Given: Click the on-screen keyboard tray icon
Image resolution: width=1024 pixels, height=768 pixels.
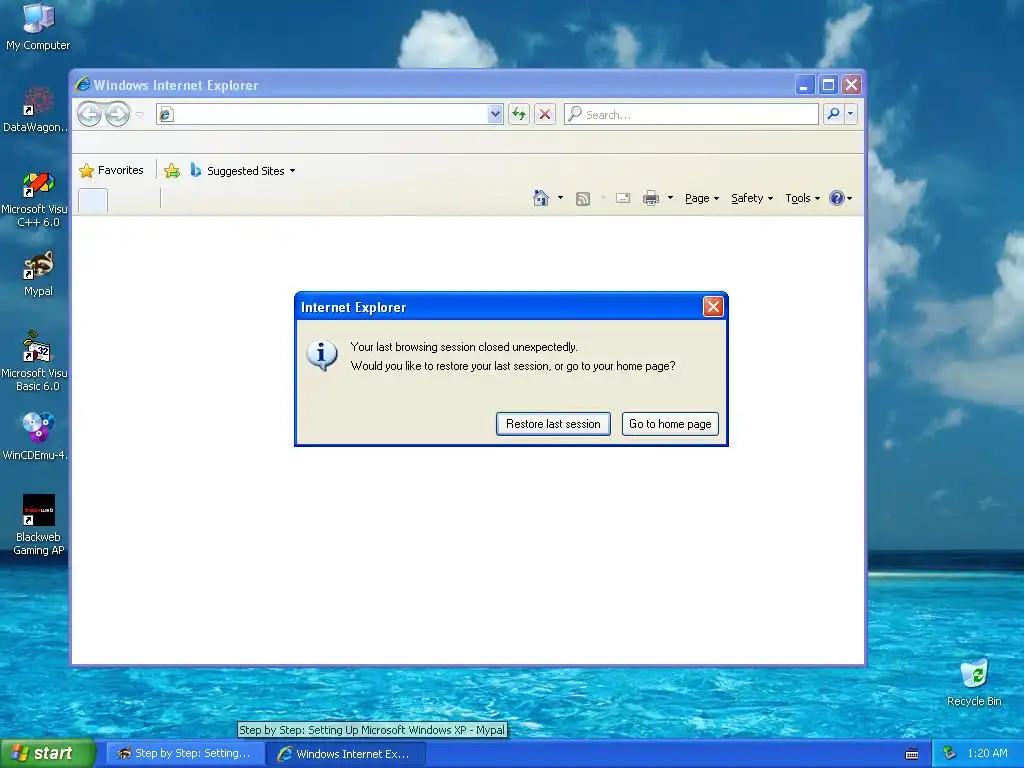Looking at the screenshot, I should point(912,754).
